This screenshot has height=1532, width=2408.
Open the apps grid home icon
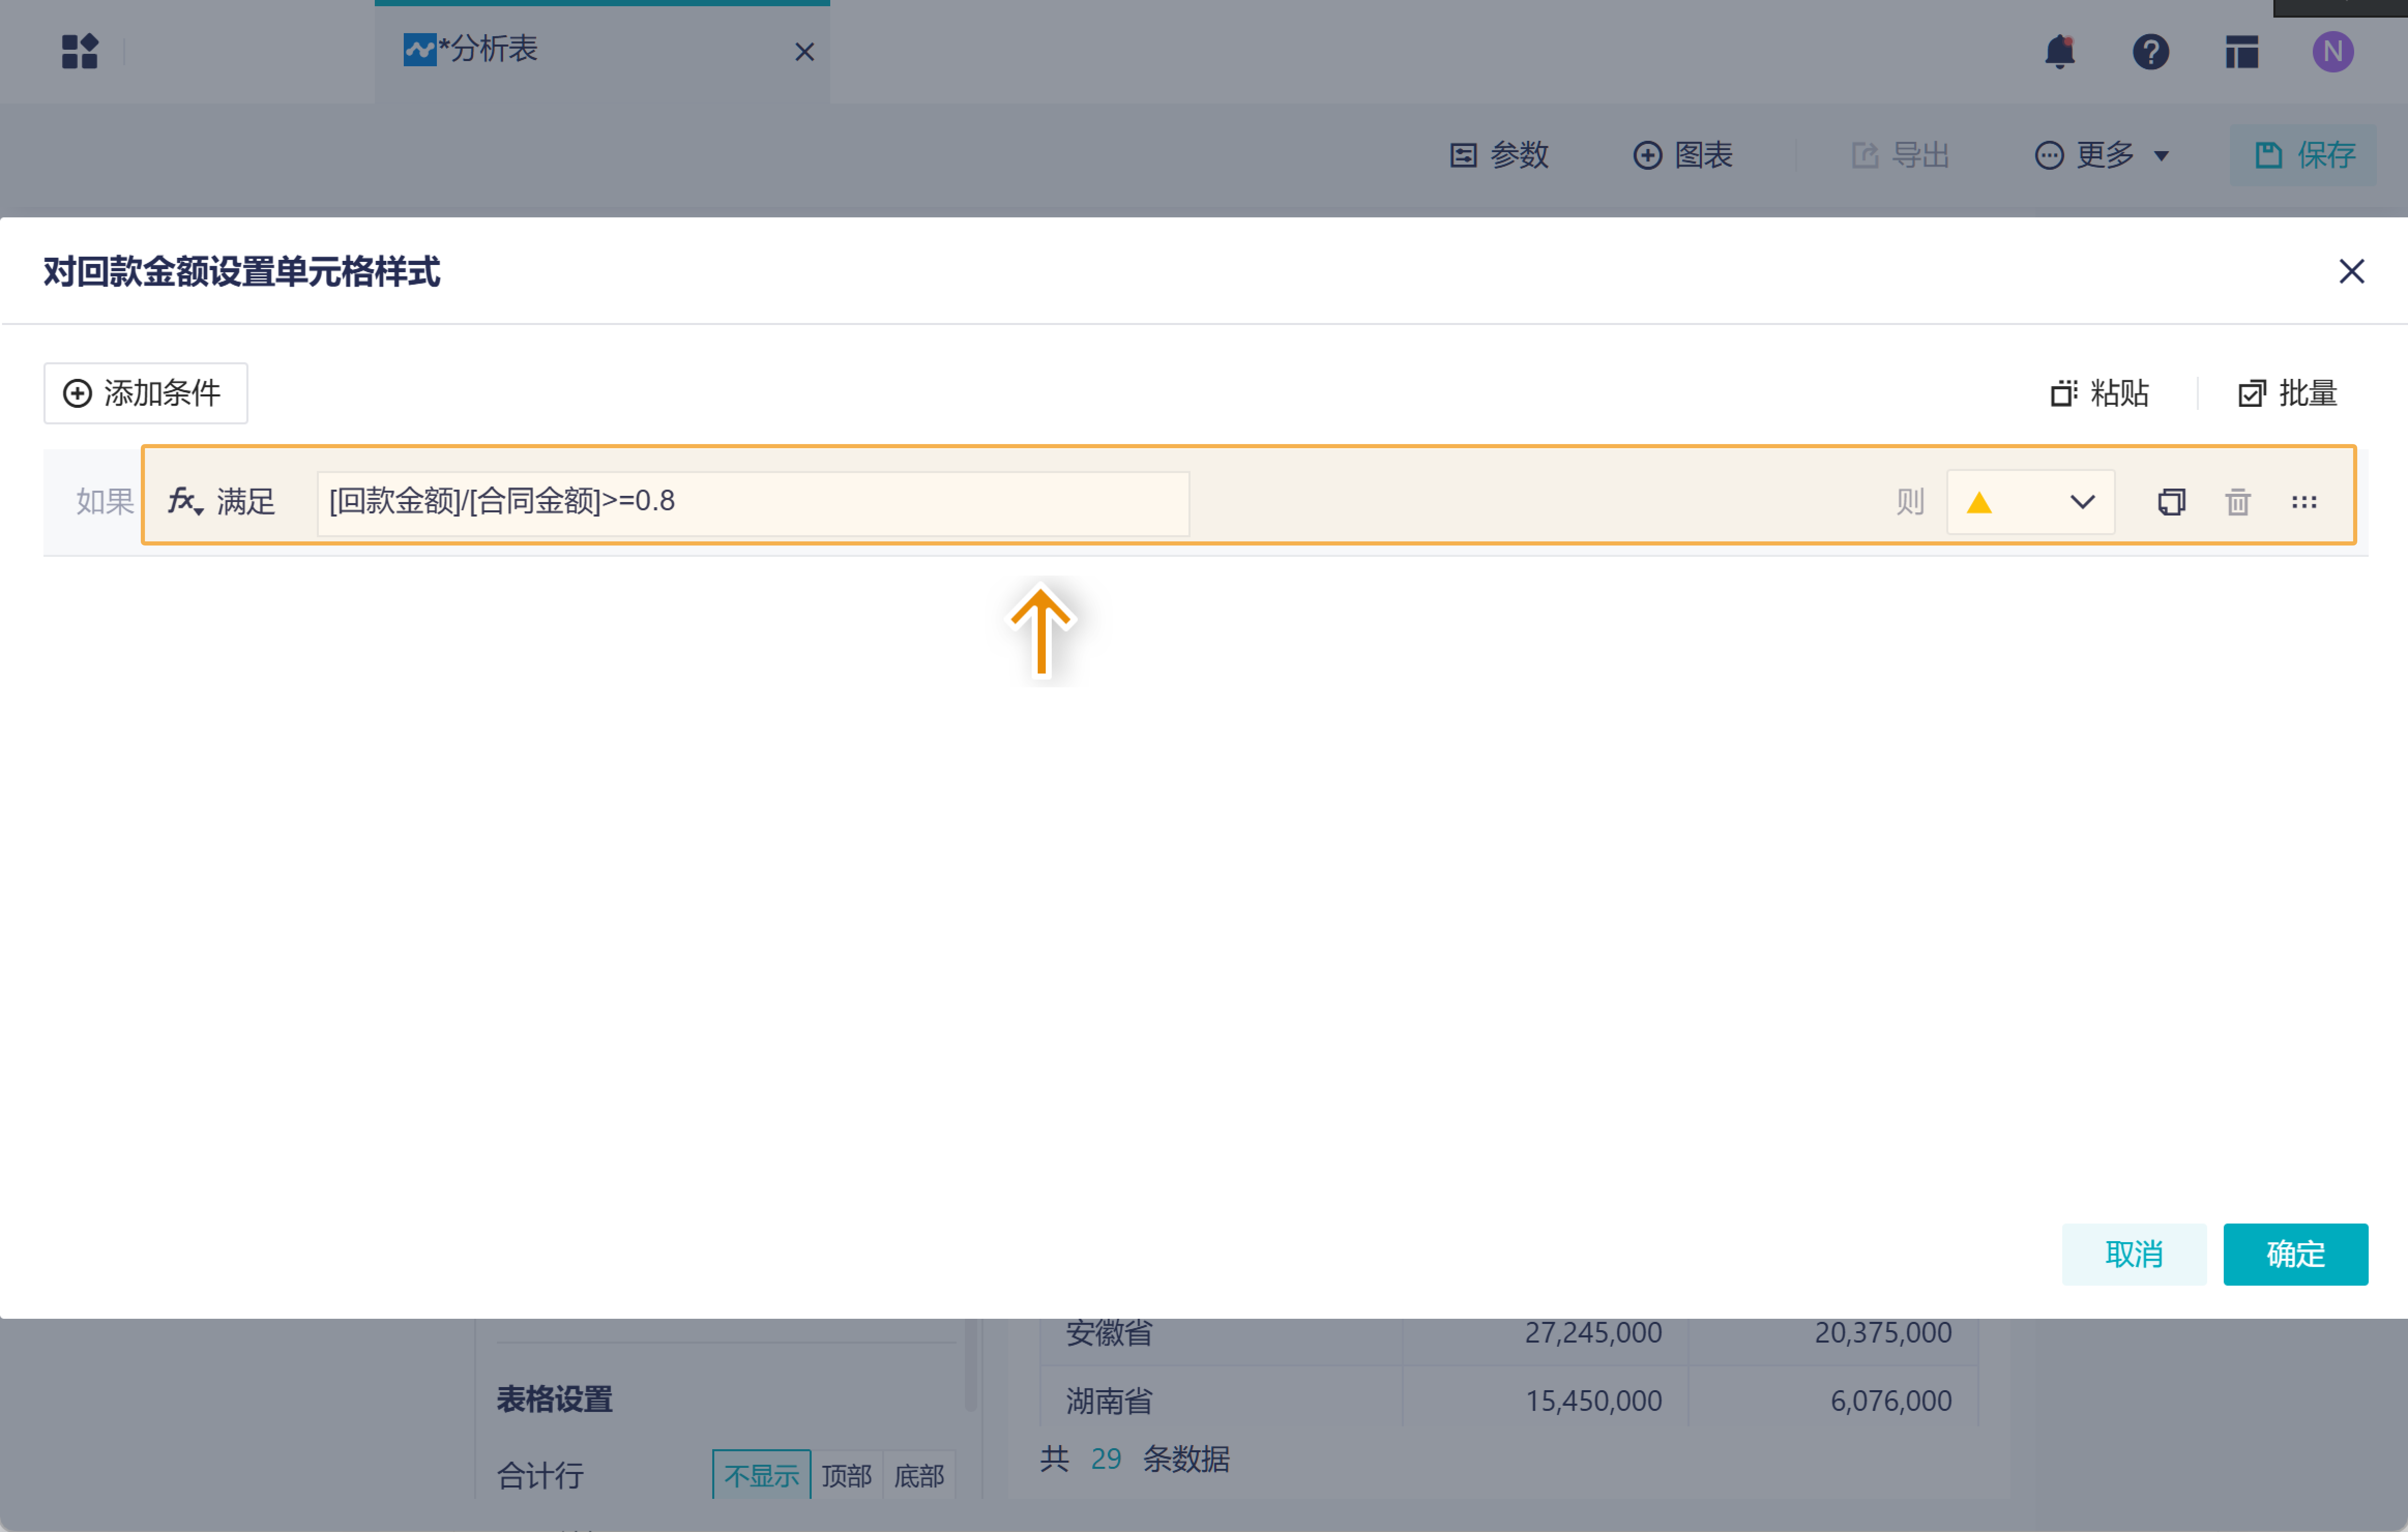80,51
